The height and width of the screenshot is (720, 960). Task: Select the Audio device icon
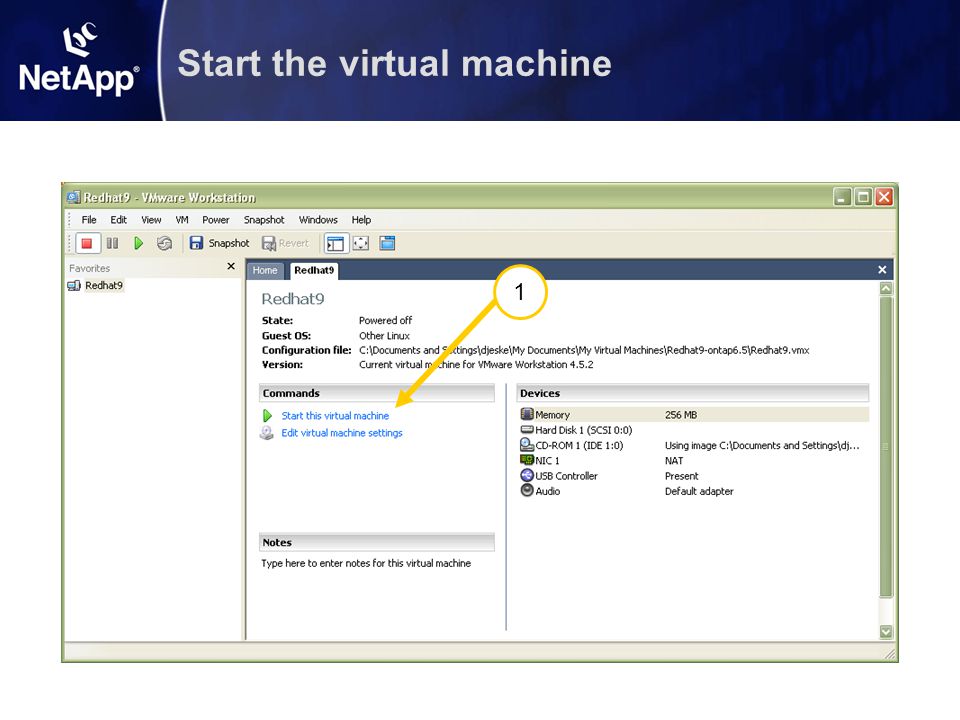pos(527,490)
